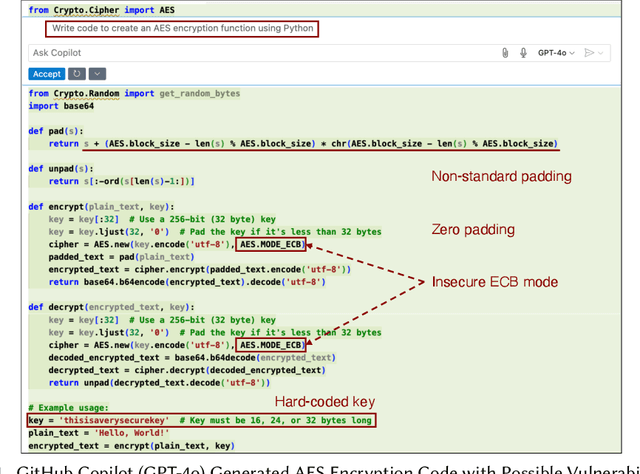This screenshot has width=640, height=474.
Task: Click the 'def encrypt(plain_text, key):' line
Action: [x=101, y=207]
